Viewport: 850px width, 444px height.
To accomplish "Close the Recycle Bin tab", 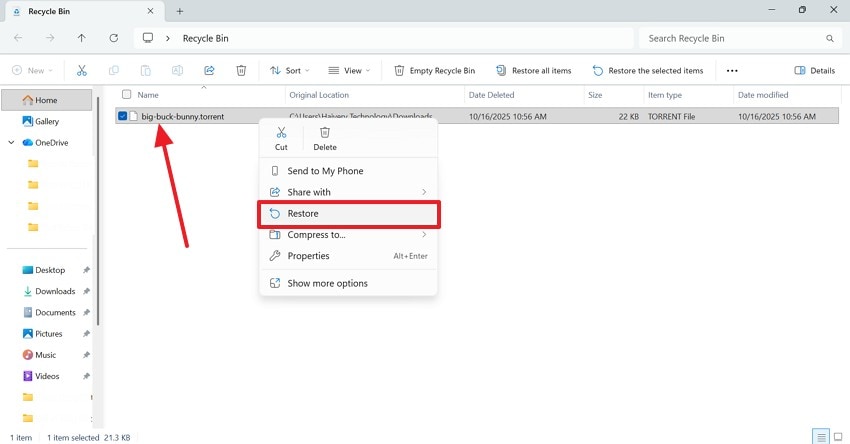I will pos(150,11).
